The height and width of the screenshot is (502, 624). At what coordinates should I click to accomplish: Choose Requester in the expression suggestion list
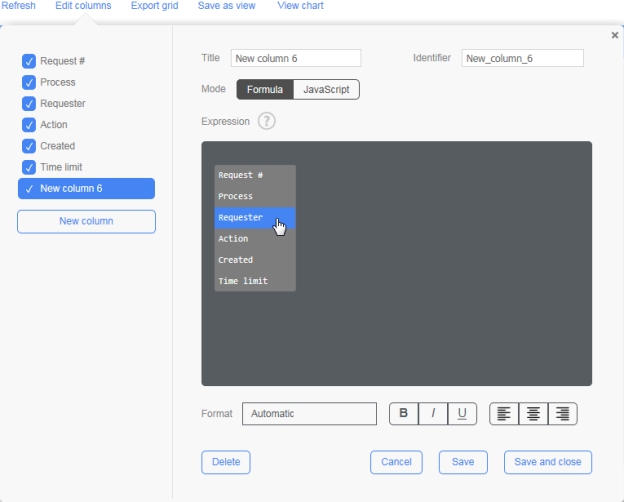pyautogui.click(x=254, y=218)
